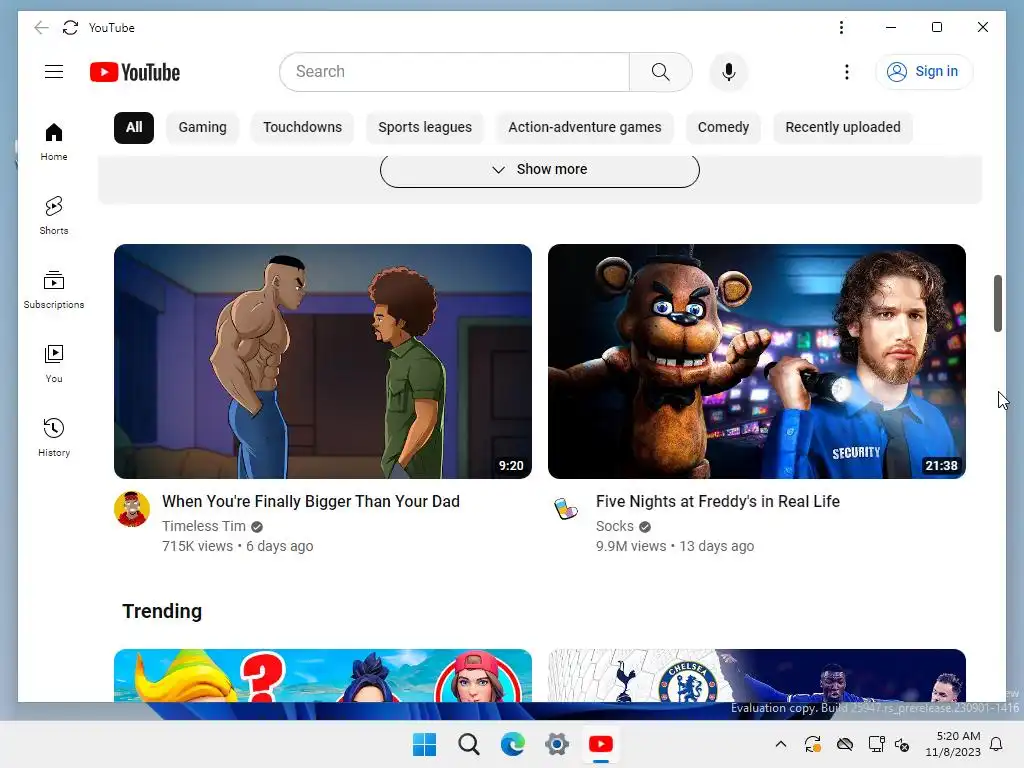
Task: Open 'Bigger Than Your Dad' video thumbnail
Action: [323, 361]
